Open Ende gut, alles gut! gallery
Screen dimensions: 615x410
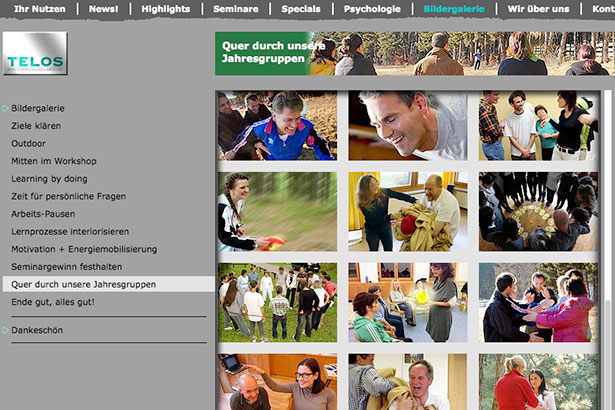pos(53,302)
